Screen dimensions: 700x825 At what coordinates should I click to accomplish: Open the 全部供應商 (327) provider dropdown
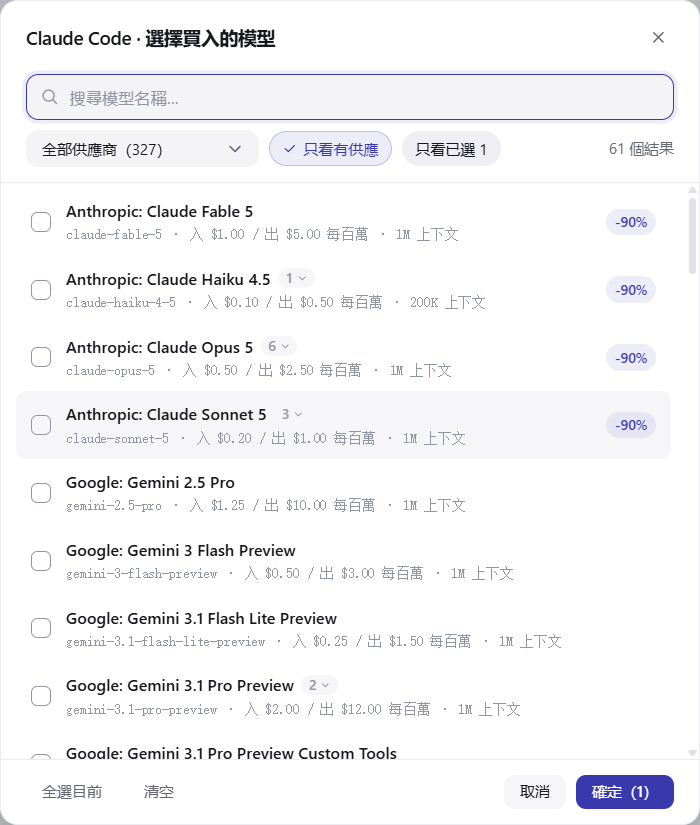(x=142, y=149)
